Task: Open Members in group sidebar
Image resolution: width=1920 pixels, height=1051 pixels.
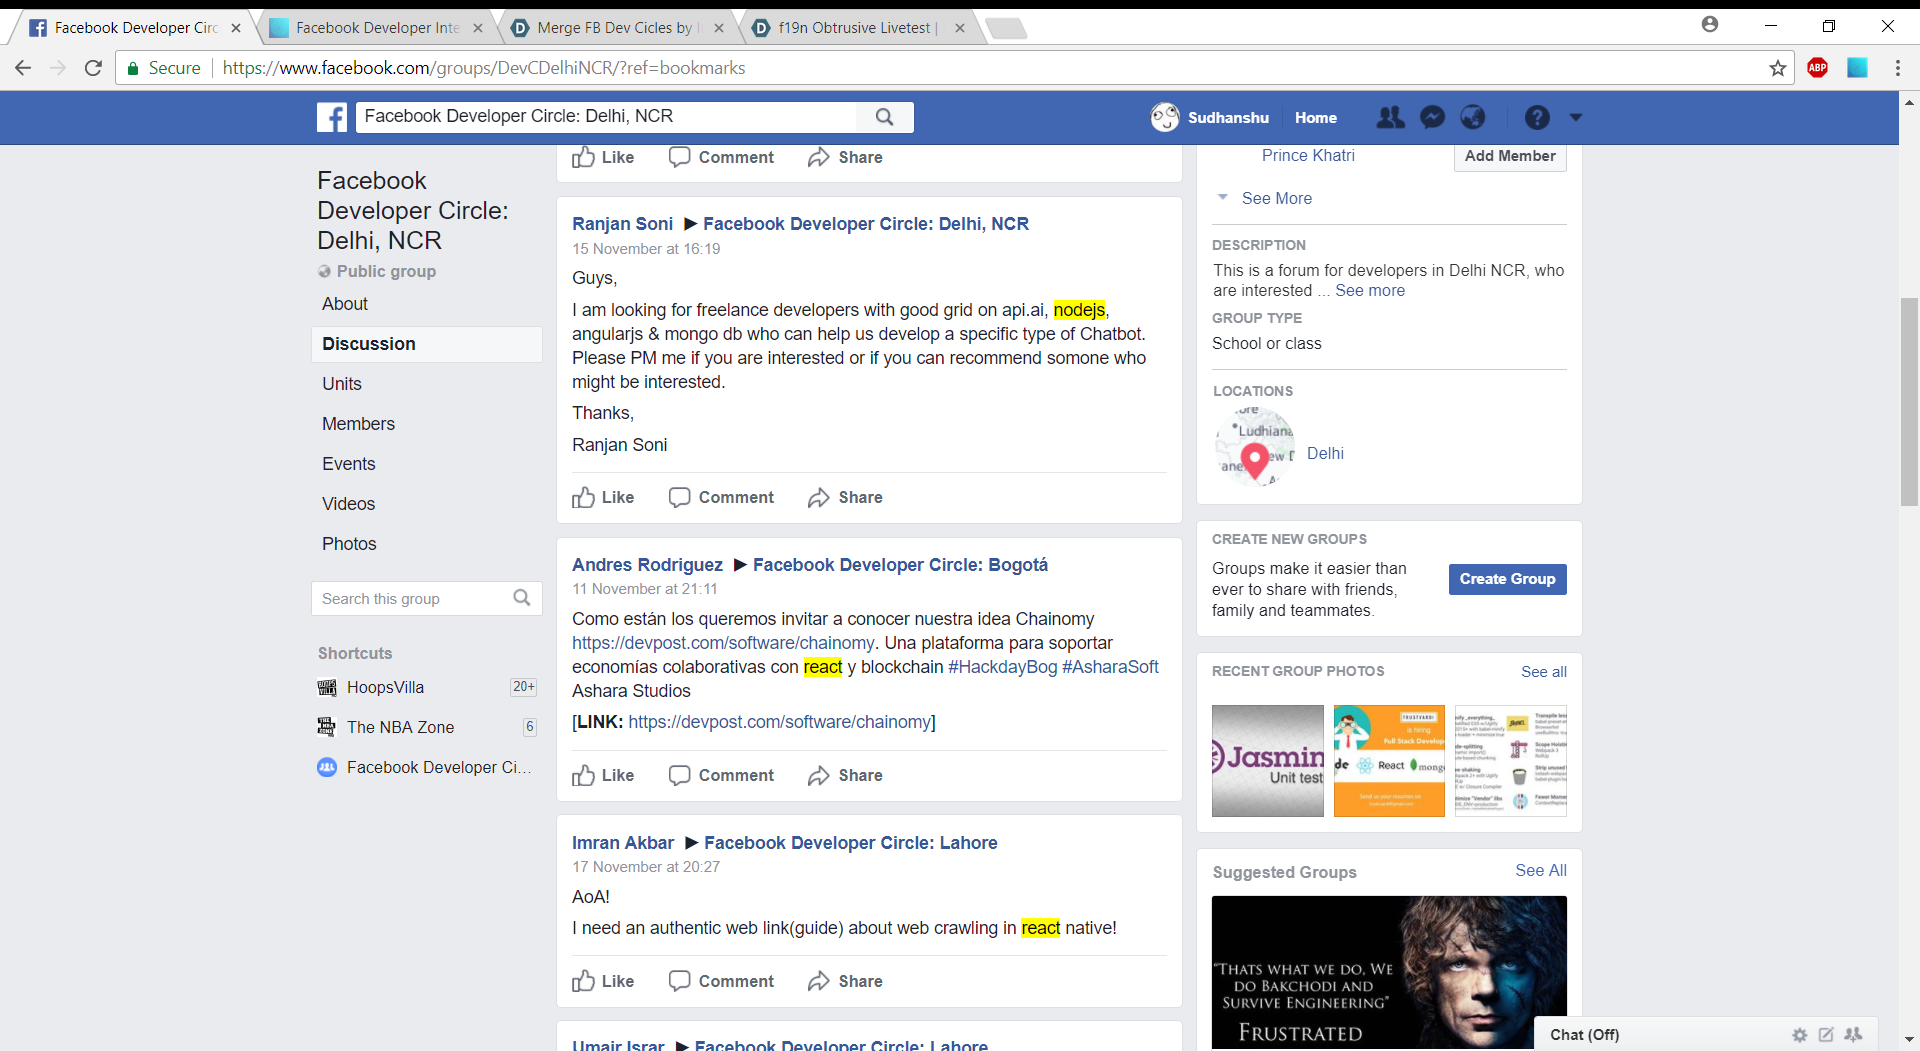Action: 358,424
